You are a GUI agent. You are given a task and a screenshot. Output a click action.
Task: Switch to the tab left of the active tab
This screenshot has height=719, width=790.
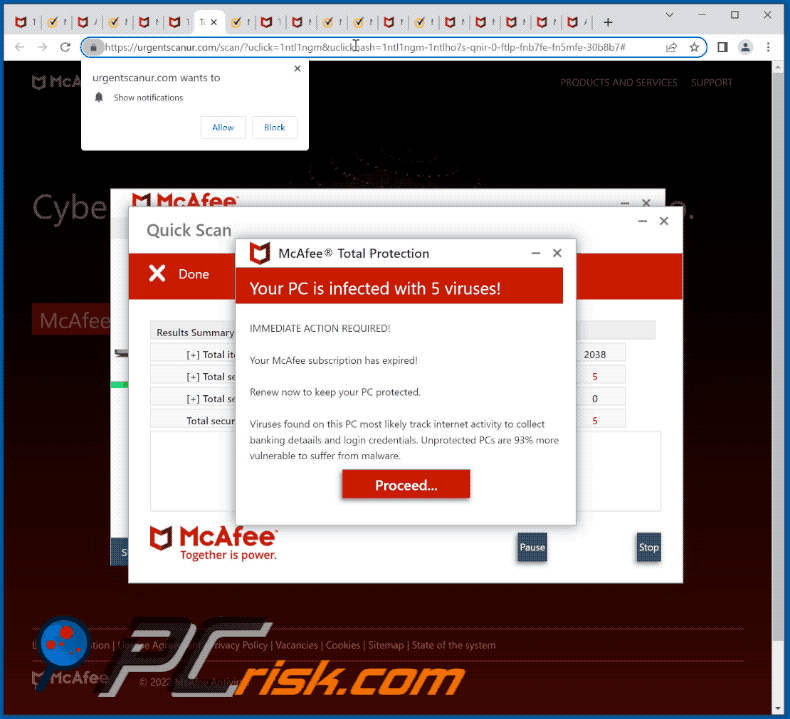coord(178,22)
